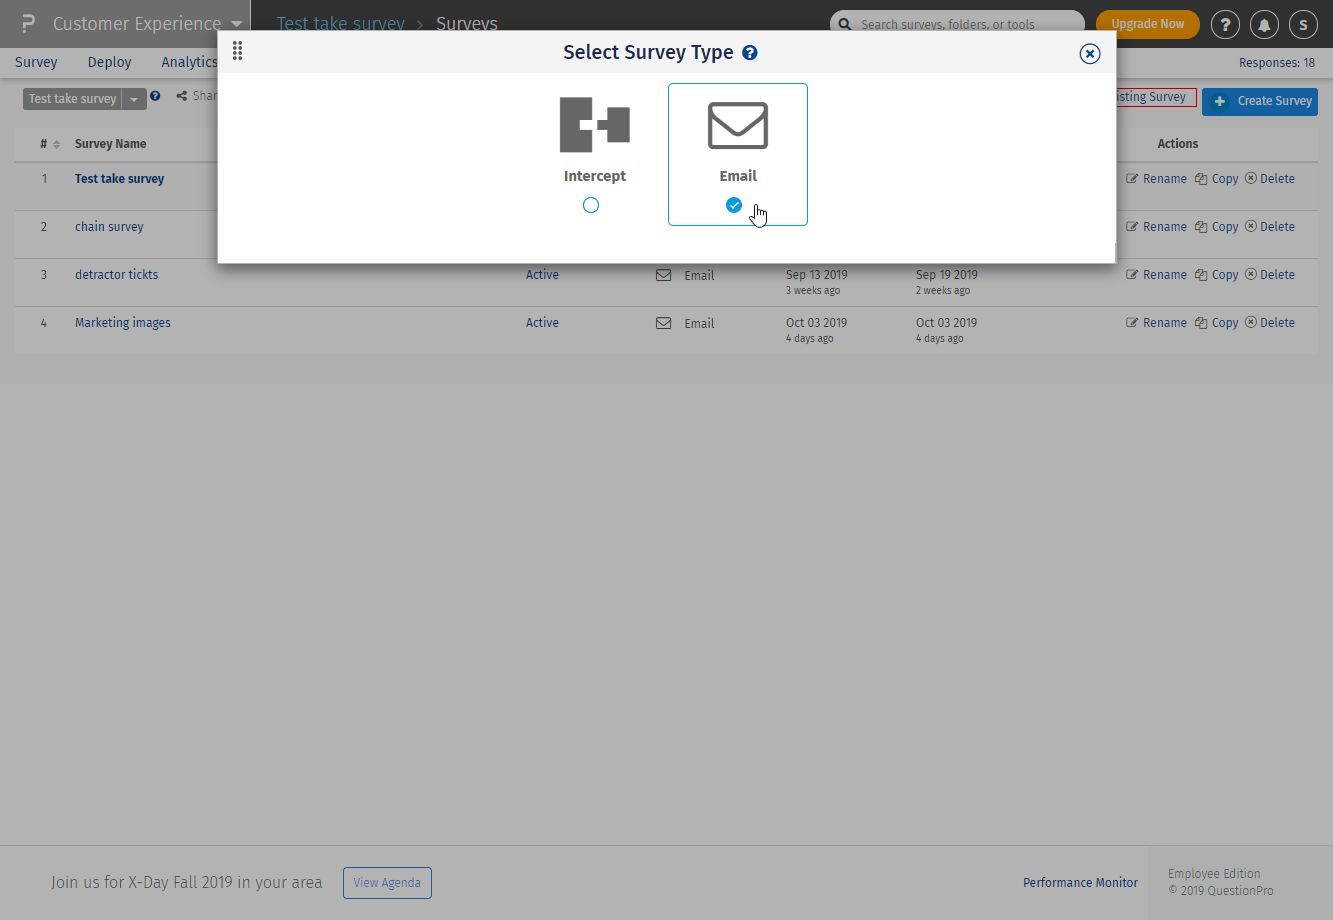Delete the detractor tickts row
Image resolution: width=1333 pixels, height=920 pixels.
click(1270, 275)
